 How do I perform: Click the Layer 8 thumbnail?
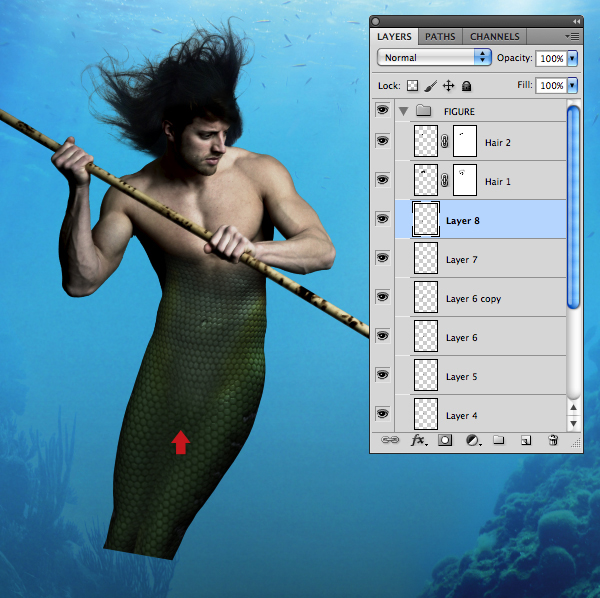[x=426, y=219]
